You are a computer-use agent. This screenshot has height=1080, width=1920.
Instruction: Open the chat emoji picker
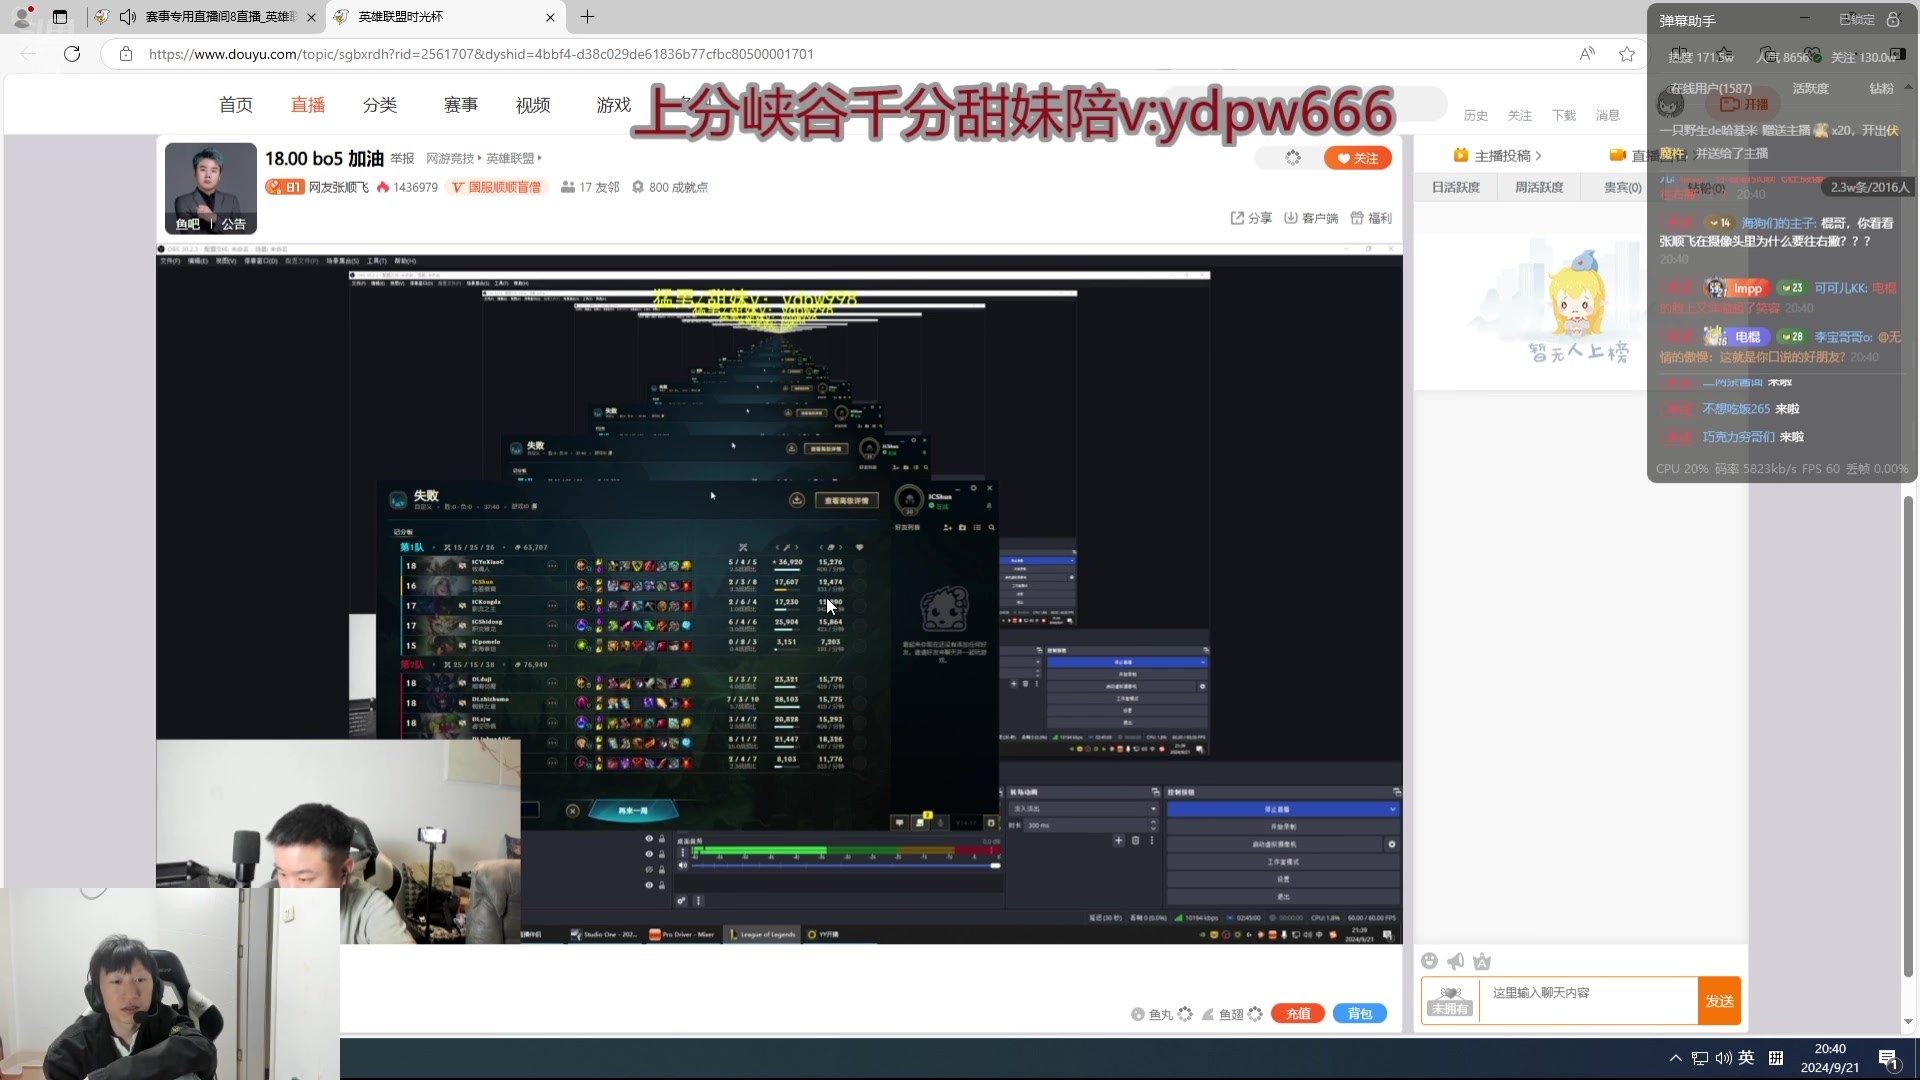(x=1430, y=961)
